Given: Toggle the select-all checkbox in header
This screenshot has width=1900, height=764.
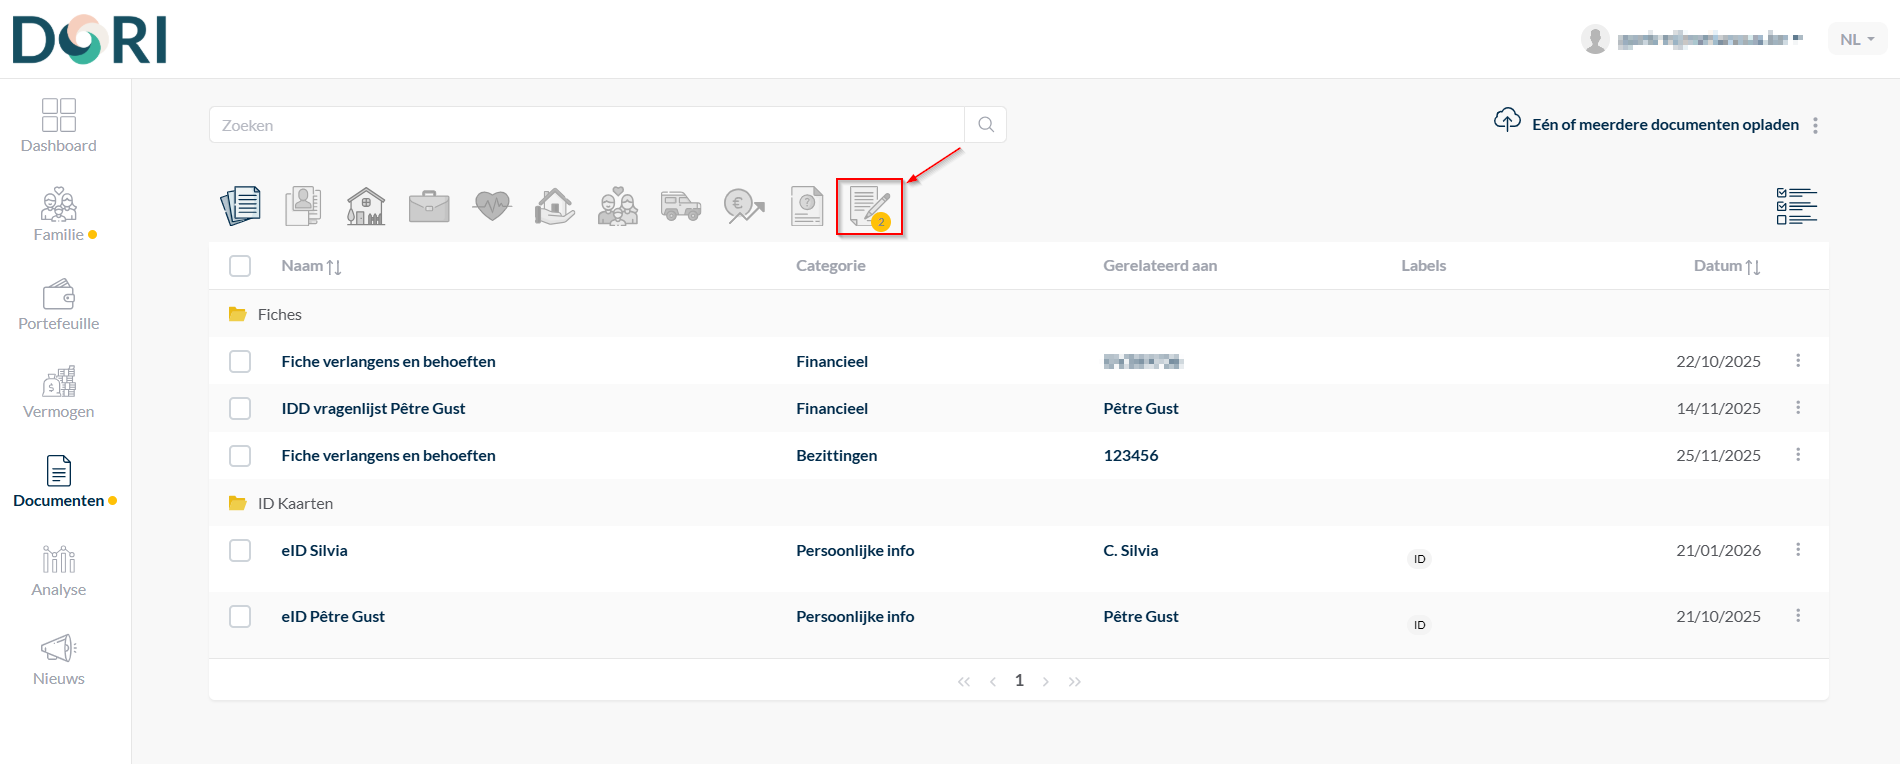Looking at the screenshot, I should (240, 266).
